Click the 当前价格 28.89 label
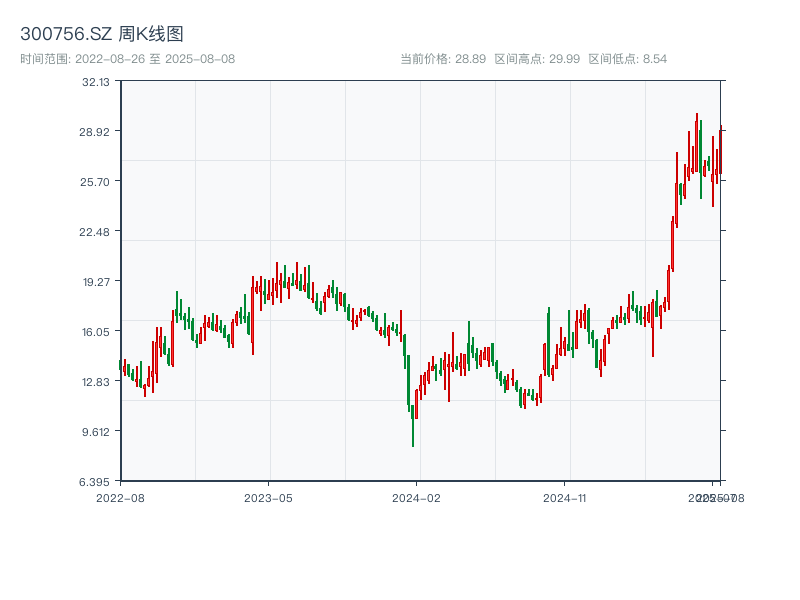The image size is (800, 600). 443,59
